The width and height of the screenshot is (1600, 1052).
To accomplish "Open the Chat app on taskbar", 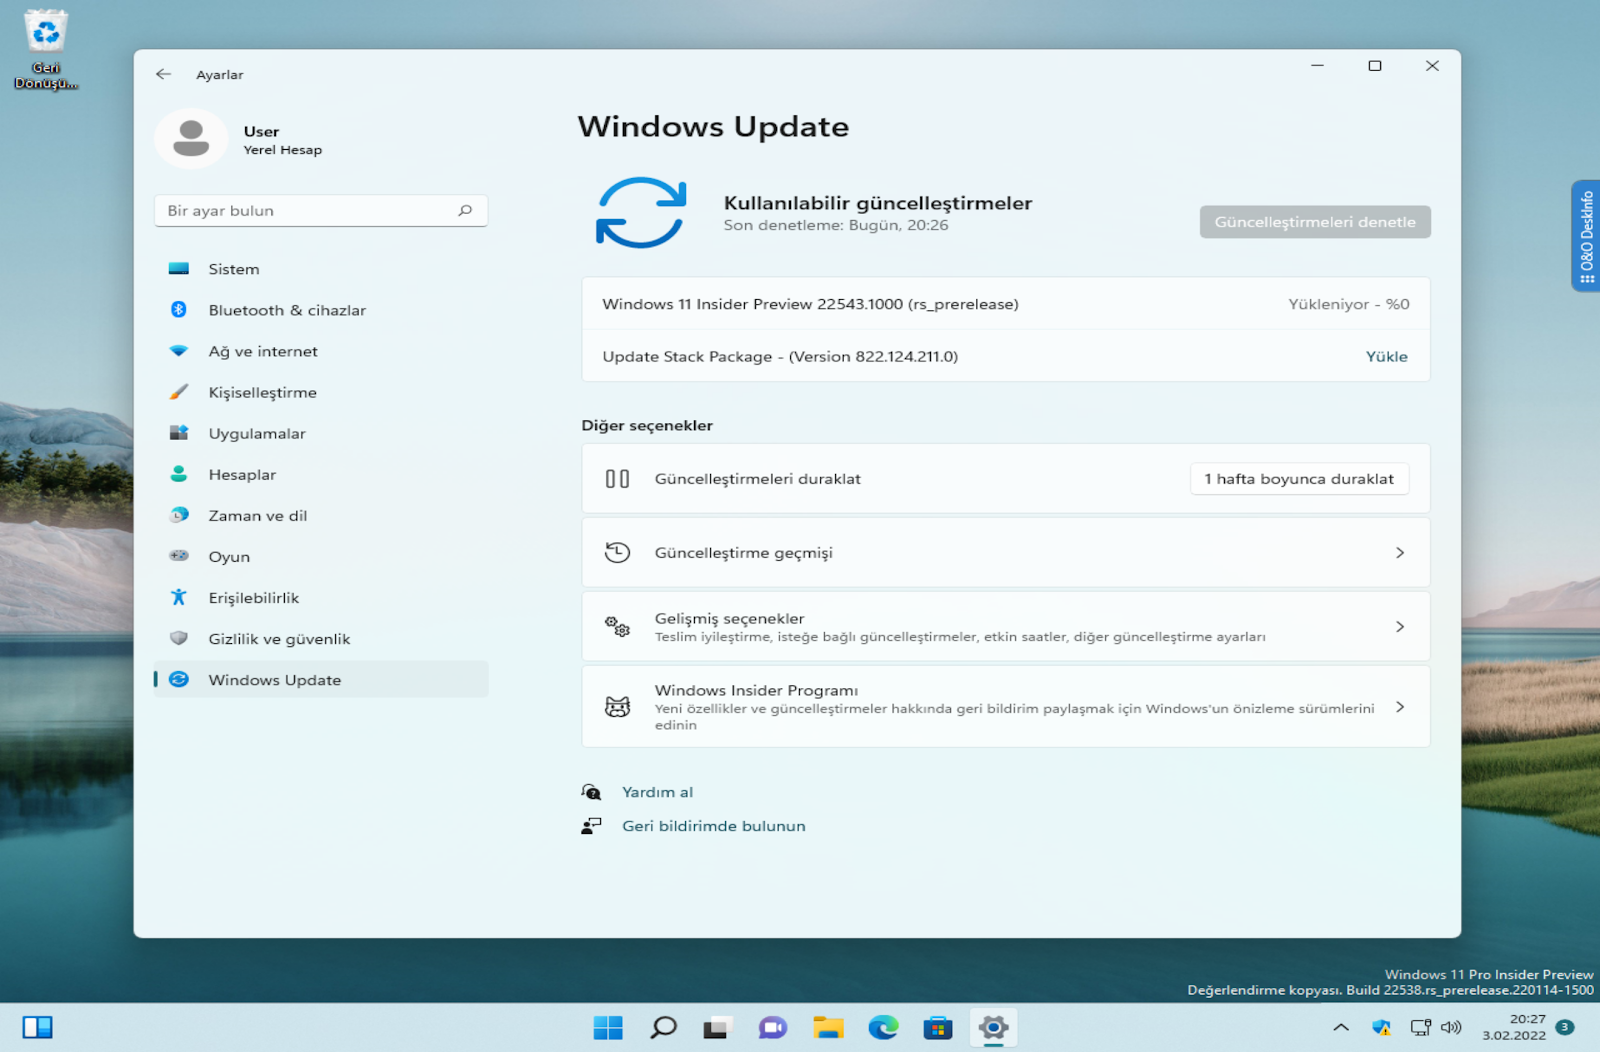I will pyautogui.click(x=772, y=1027).
